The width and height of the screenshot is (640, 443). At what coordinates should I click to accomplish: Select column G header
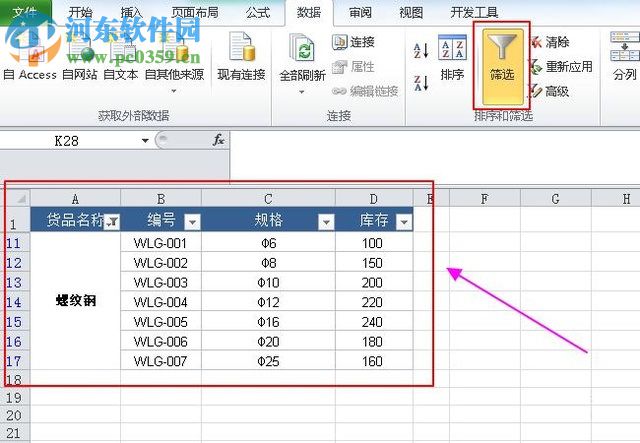point(556,199)
